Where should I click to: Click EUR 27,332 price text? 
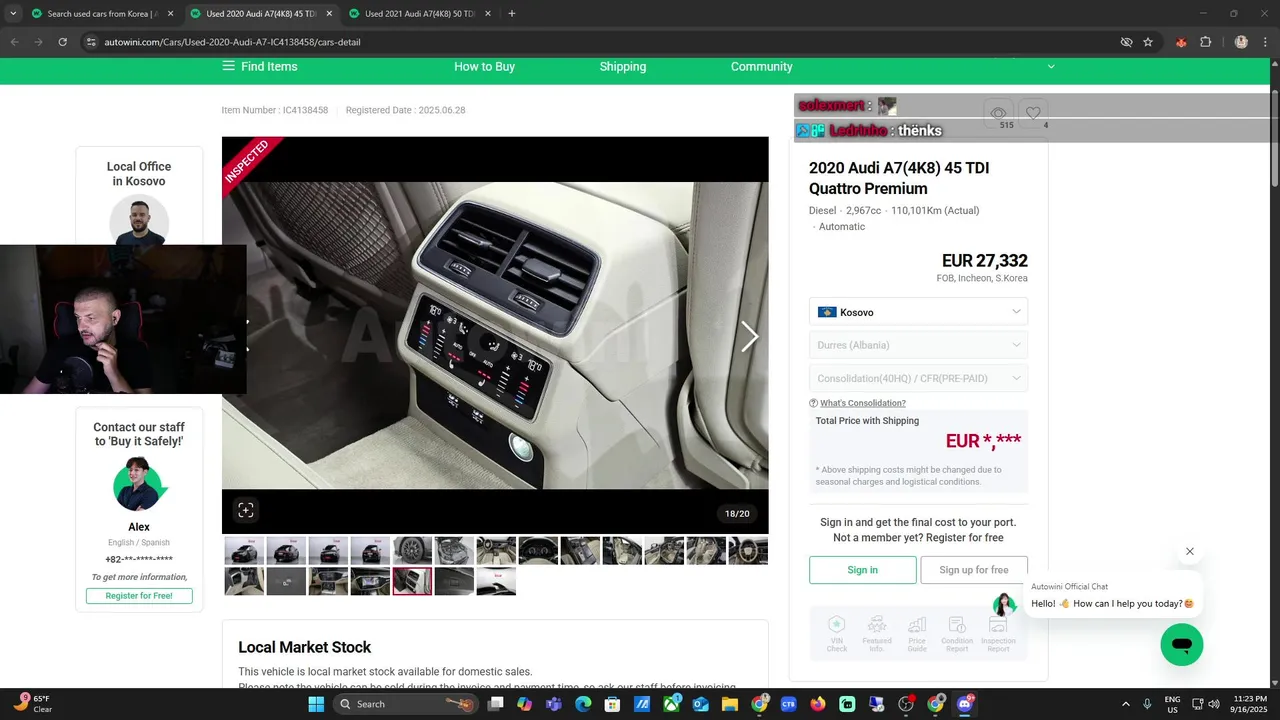pyautogui.click(x=984, y=261)
